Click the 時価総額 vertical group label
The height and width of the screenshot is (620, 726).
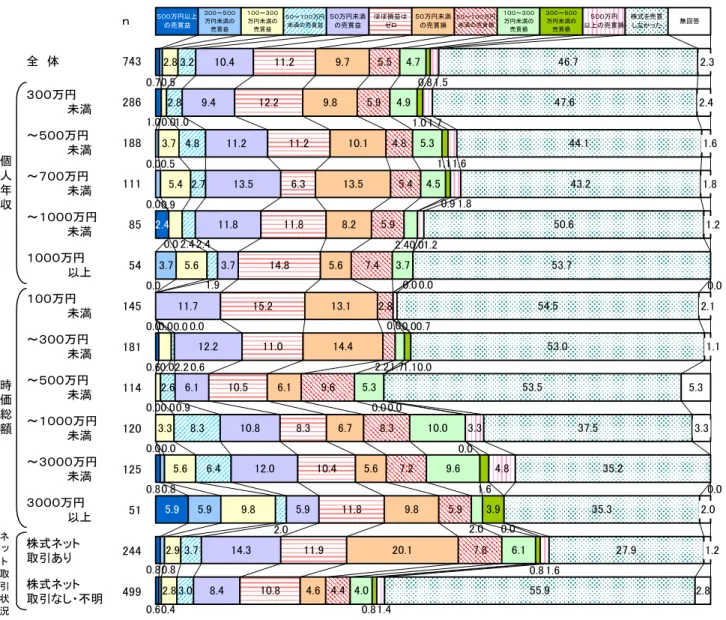tap(6, 407)
